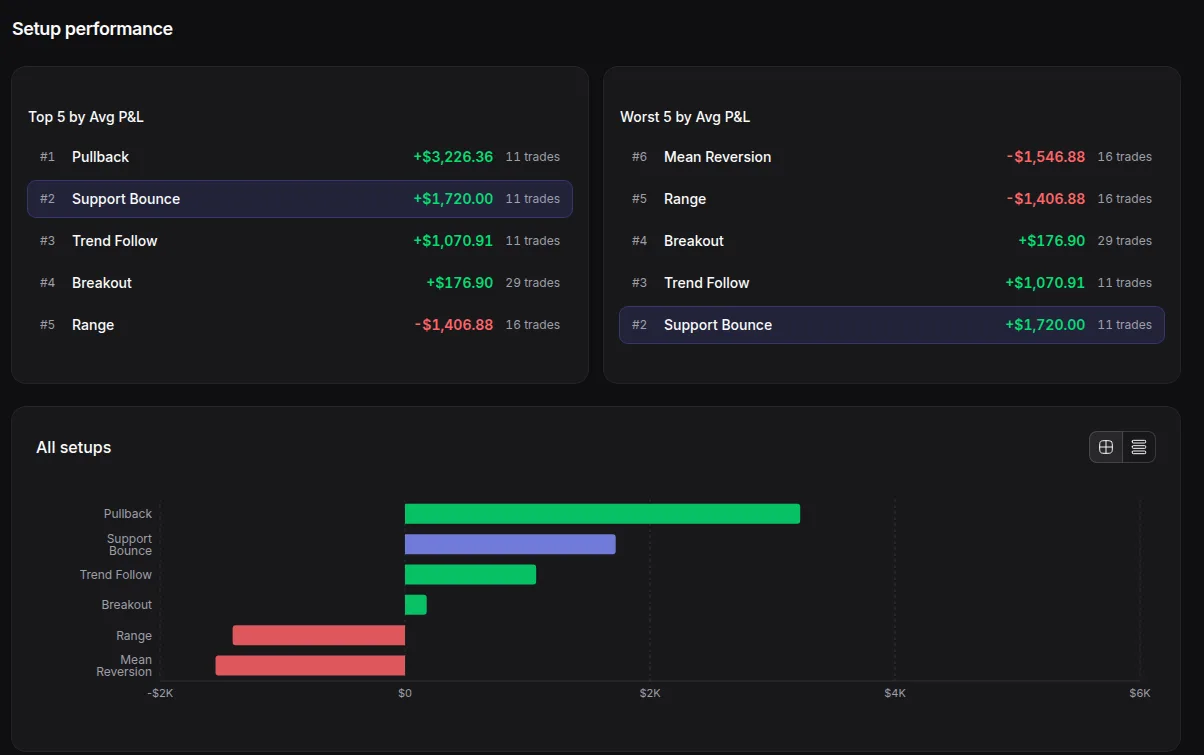Click the small green Breakout chart bar

point(416,605)
